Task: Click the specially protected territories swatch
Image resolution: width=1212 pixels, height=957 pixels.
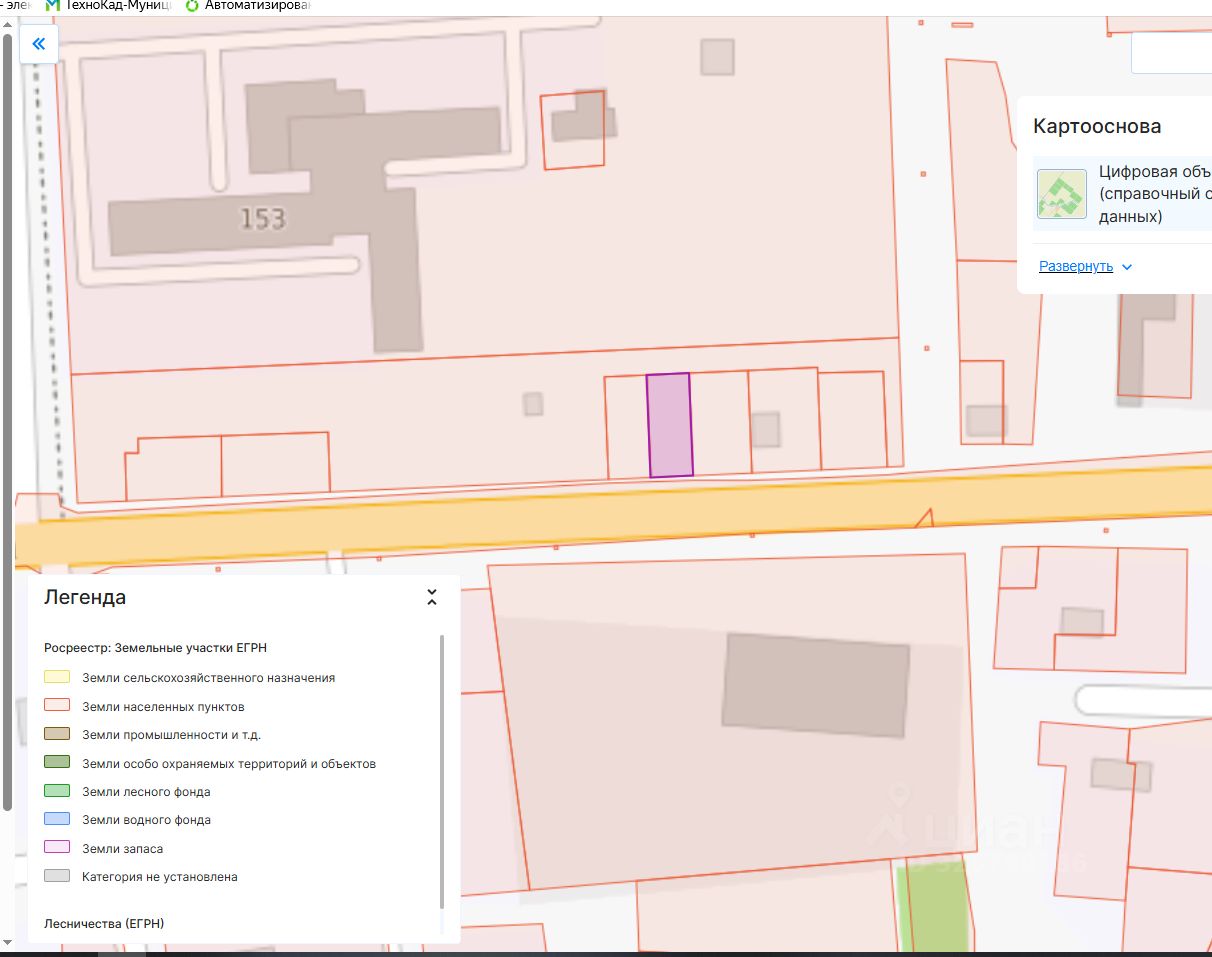Action: coord(57,763)
